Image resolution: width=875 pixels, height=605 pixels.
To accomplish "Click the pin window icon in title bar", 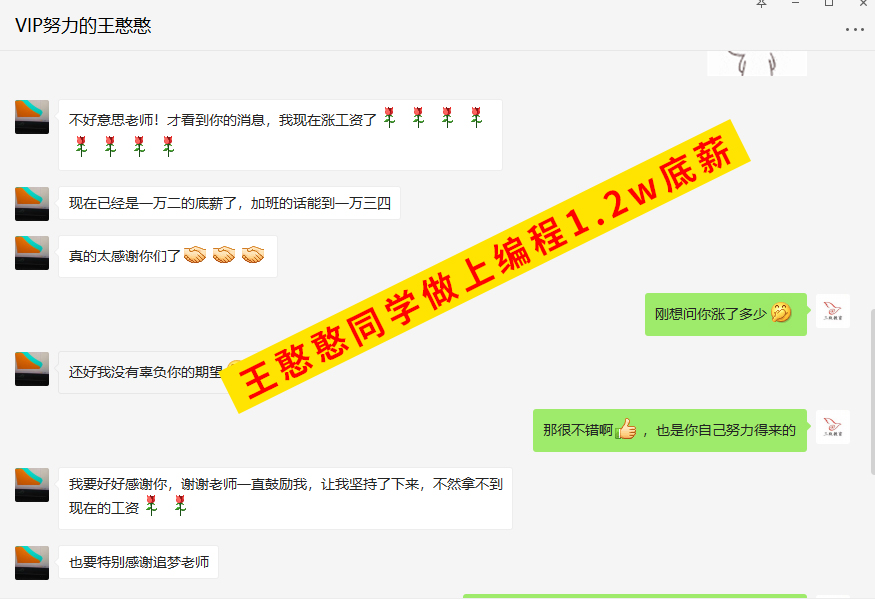I will coord(761,3).
